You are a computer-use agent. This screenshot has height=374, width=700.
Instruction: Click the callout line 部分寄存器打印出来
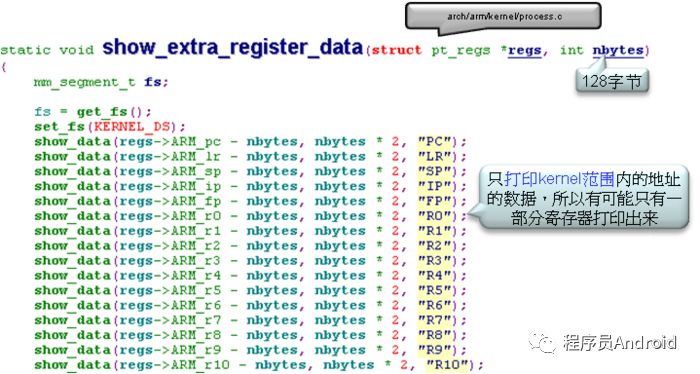pos(585,218)
